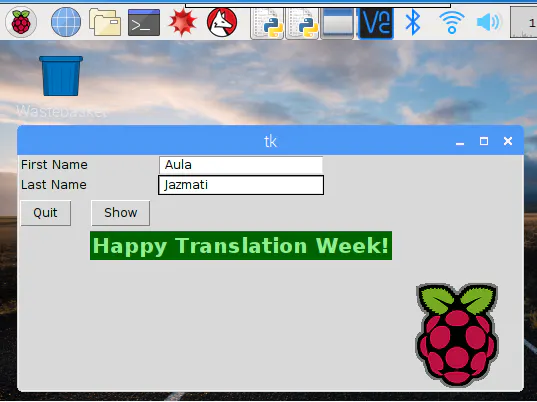Click the Raspberry Pi logo image

[457, 335]
